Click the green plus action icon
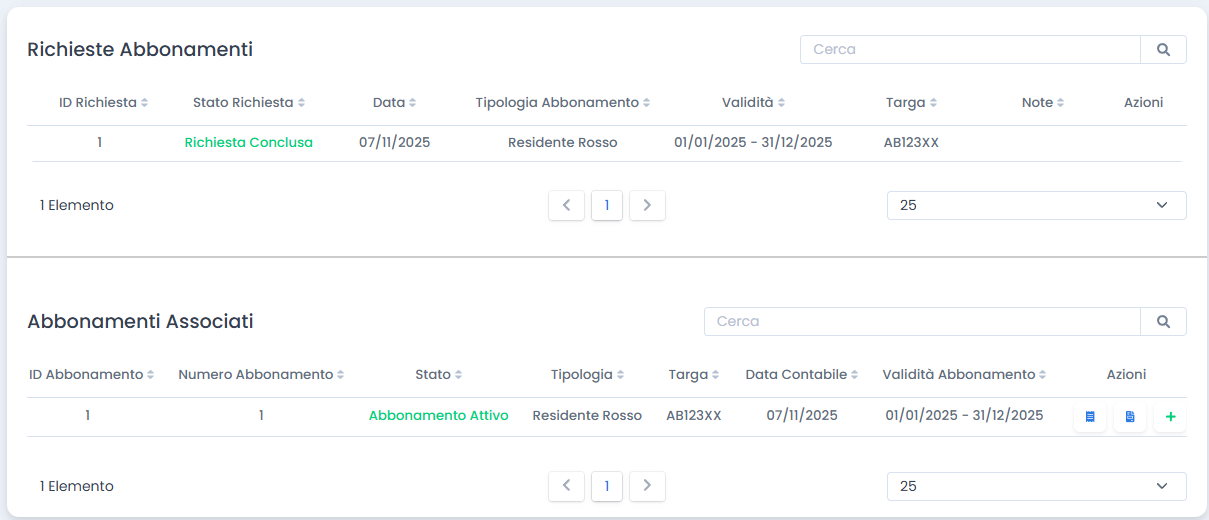The image size is (1209, 520). (1169, 416)
